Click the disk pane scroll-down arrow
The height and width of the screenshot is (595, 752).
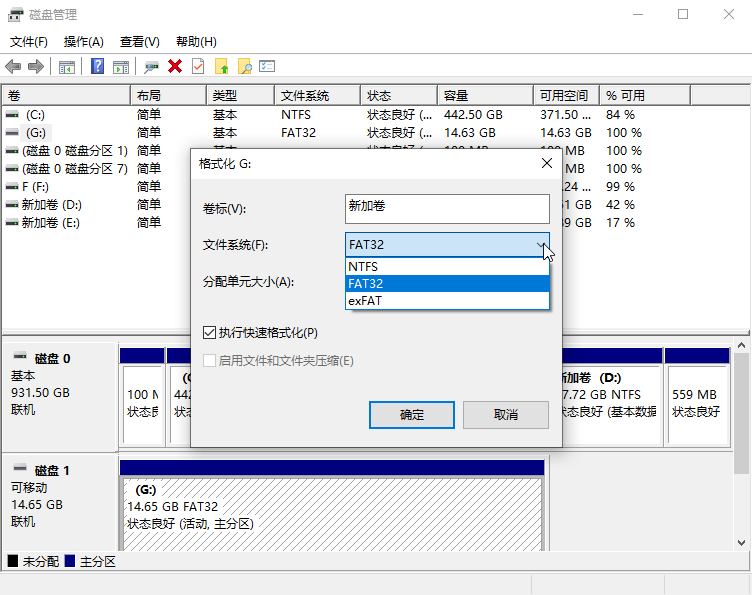point(741,543)
